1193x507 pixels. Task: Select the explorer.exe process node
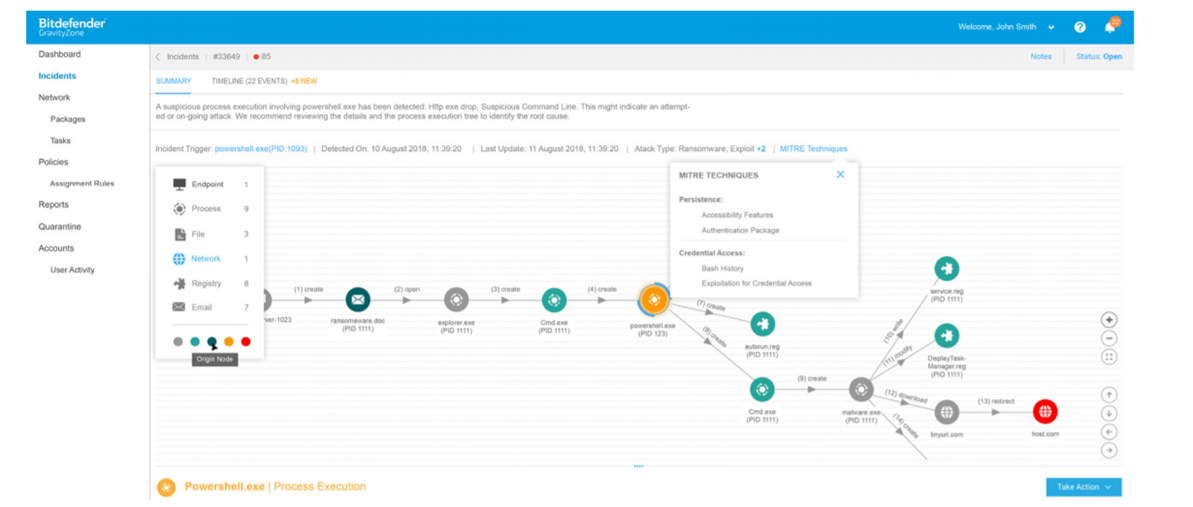457,300
